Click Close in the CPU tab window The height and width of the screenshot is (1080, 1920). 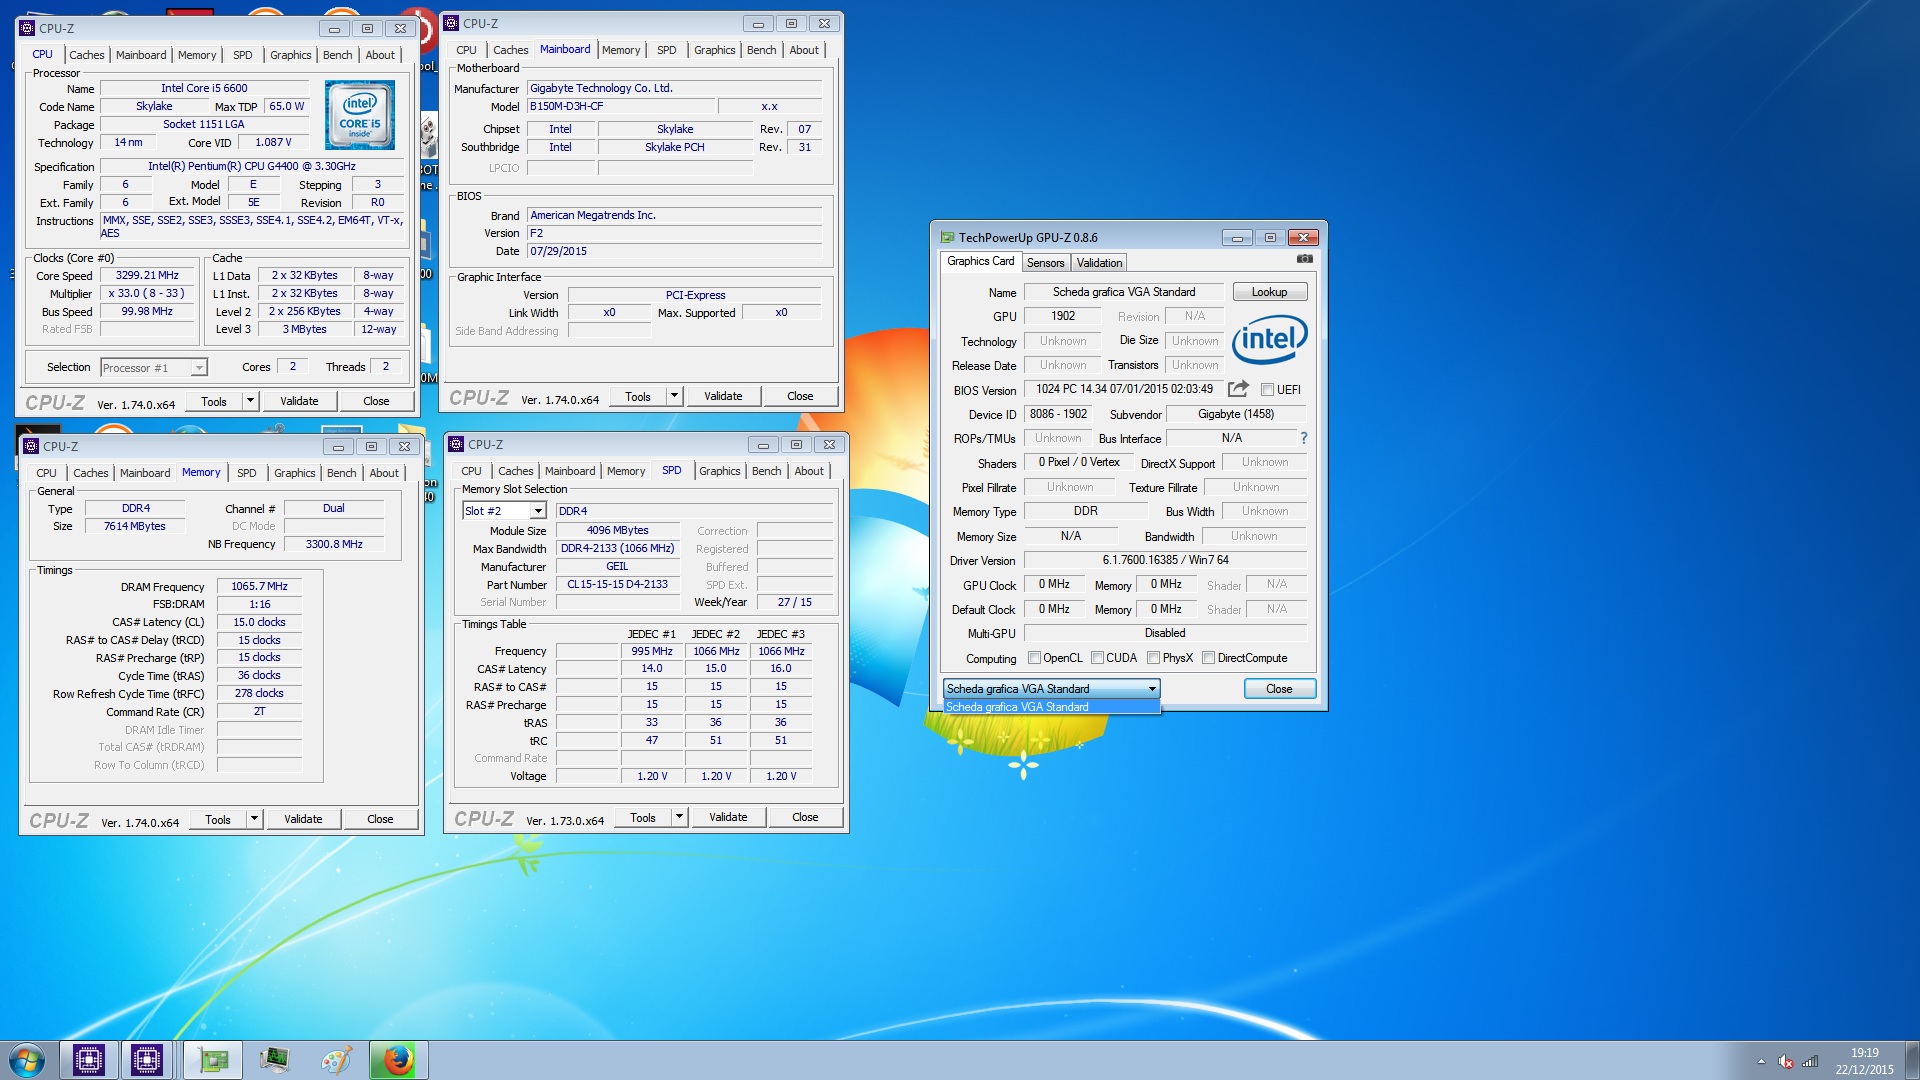(x=376, y=401)
